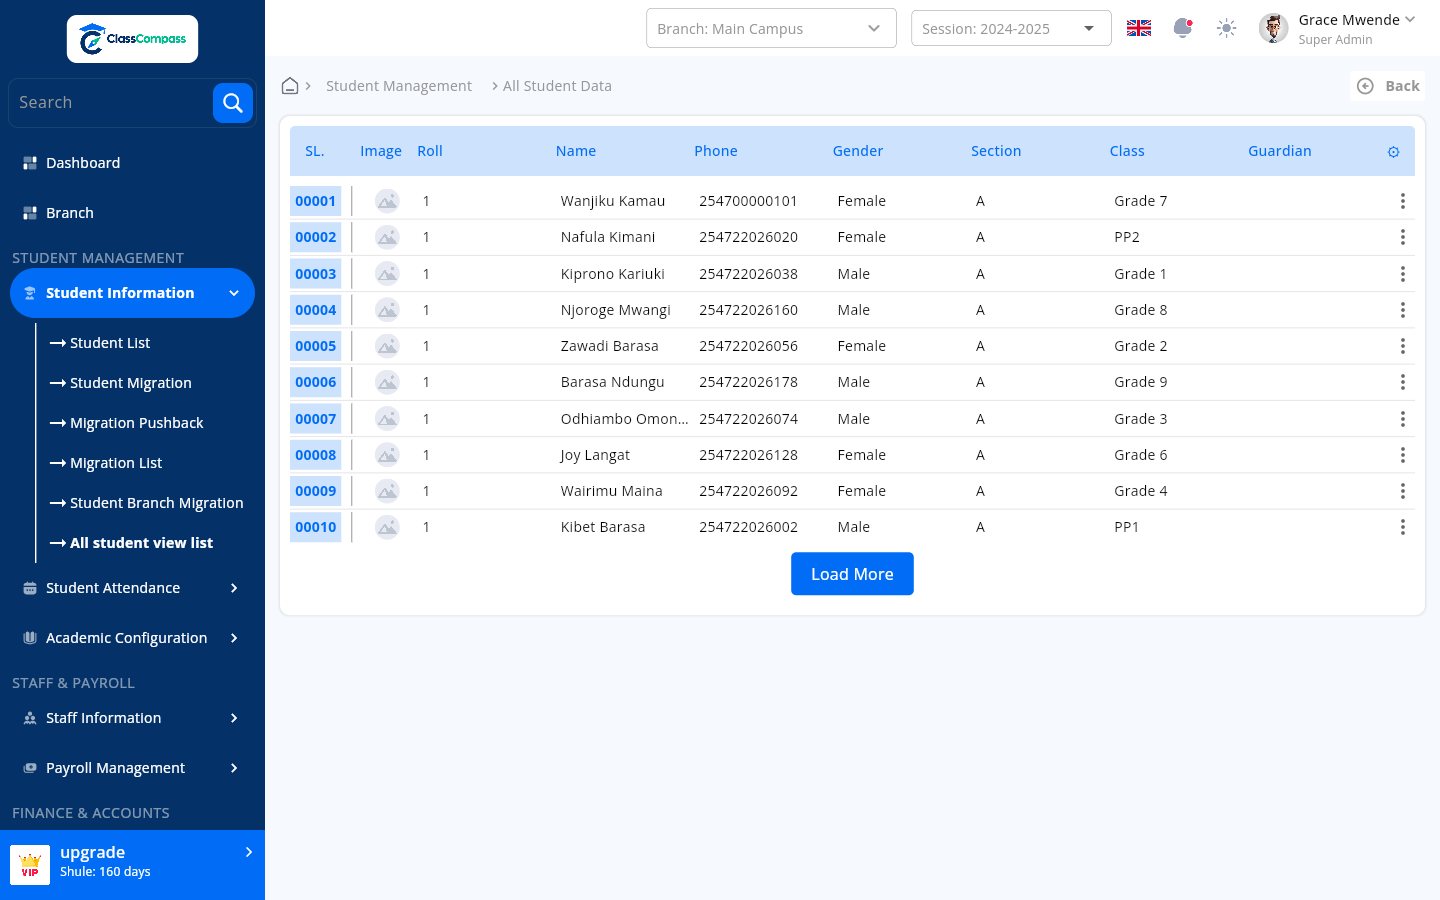Go to home via breadcrumb house icon
This screenshot has height=900, width=1440.
290,86
